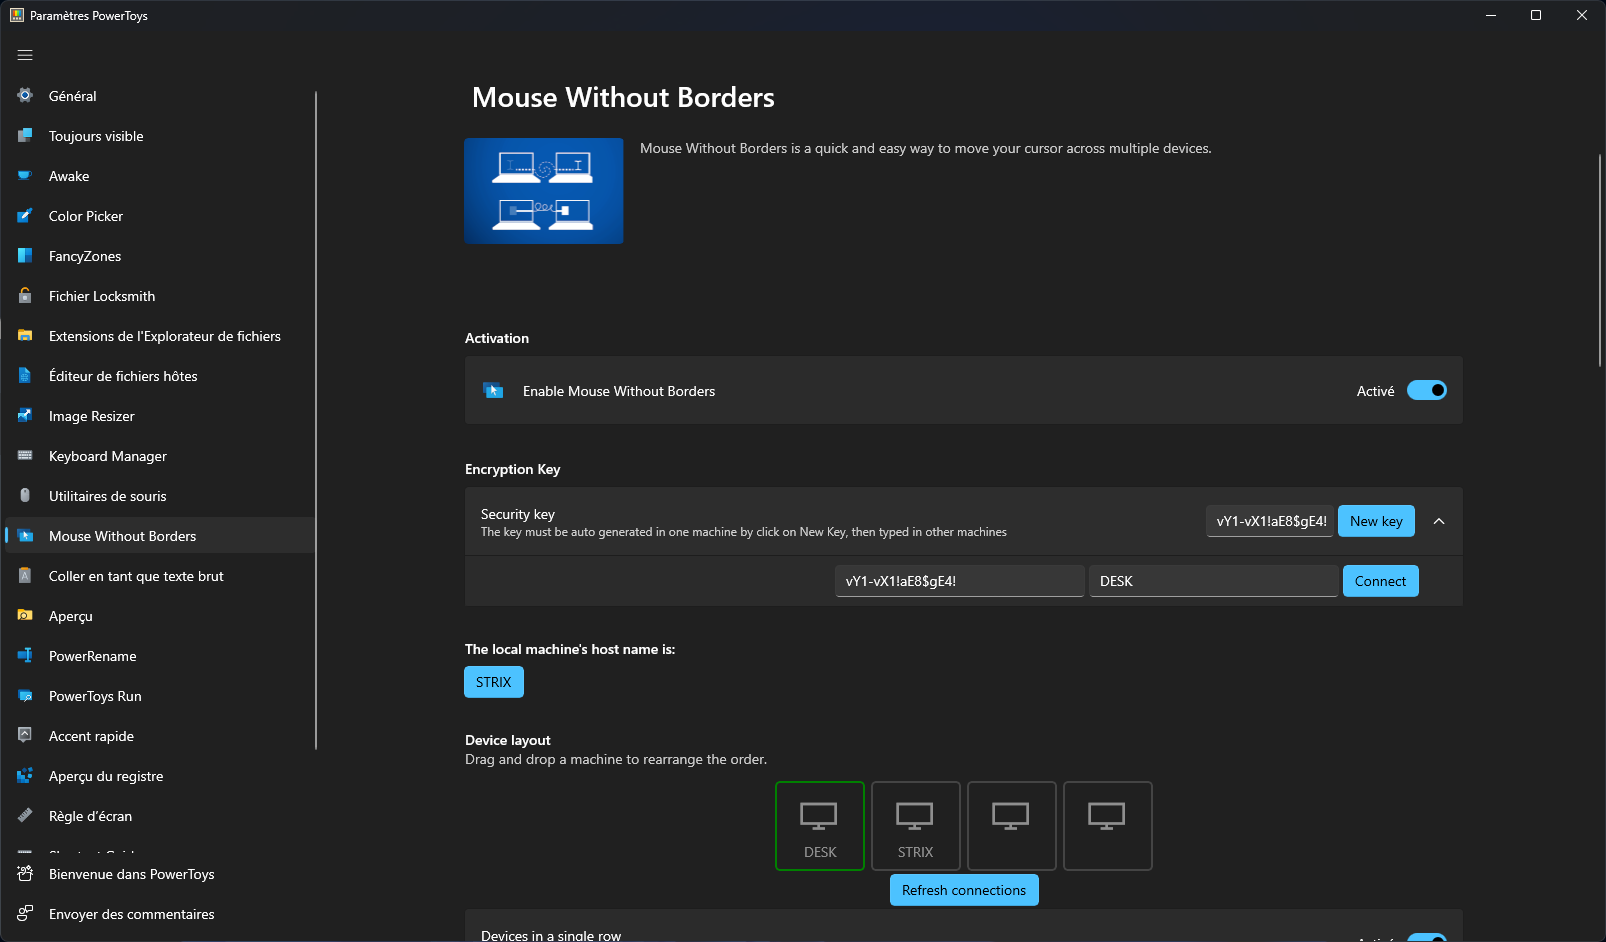Viewport: 1606px width, 942px height.
Task: Open the PowerToys Run page
Action: pyautogui.click(x=160, y=696)
